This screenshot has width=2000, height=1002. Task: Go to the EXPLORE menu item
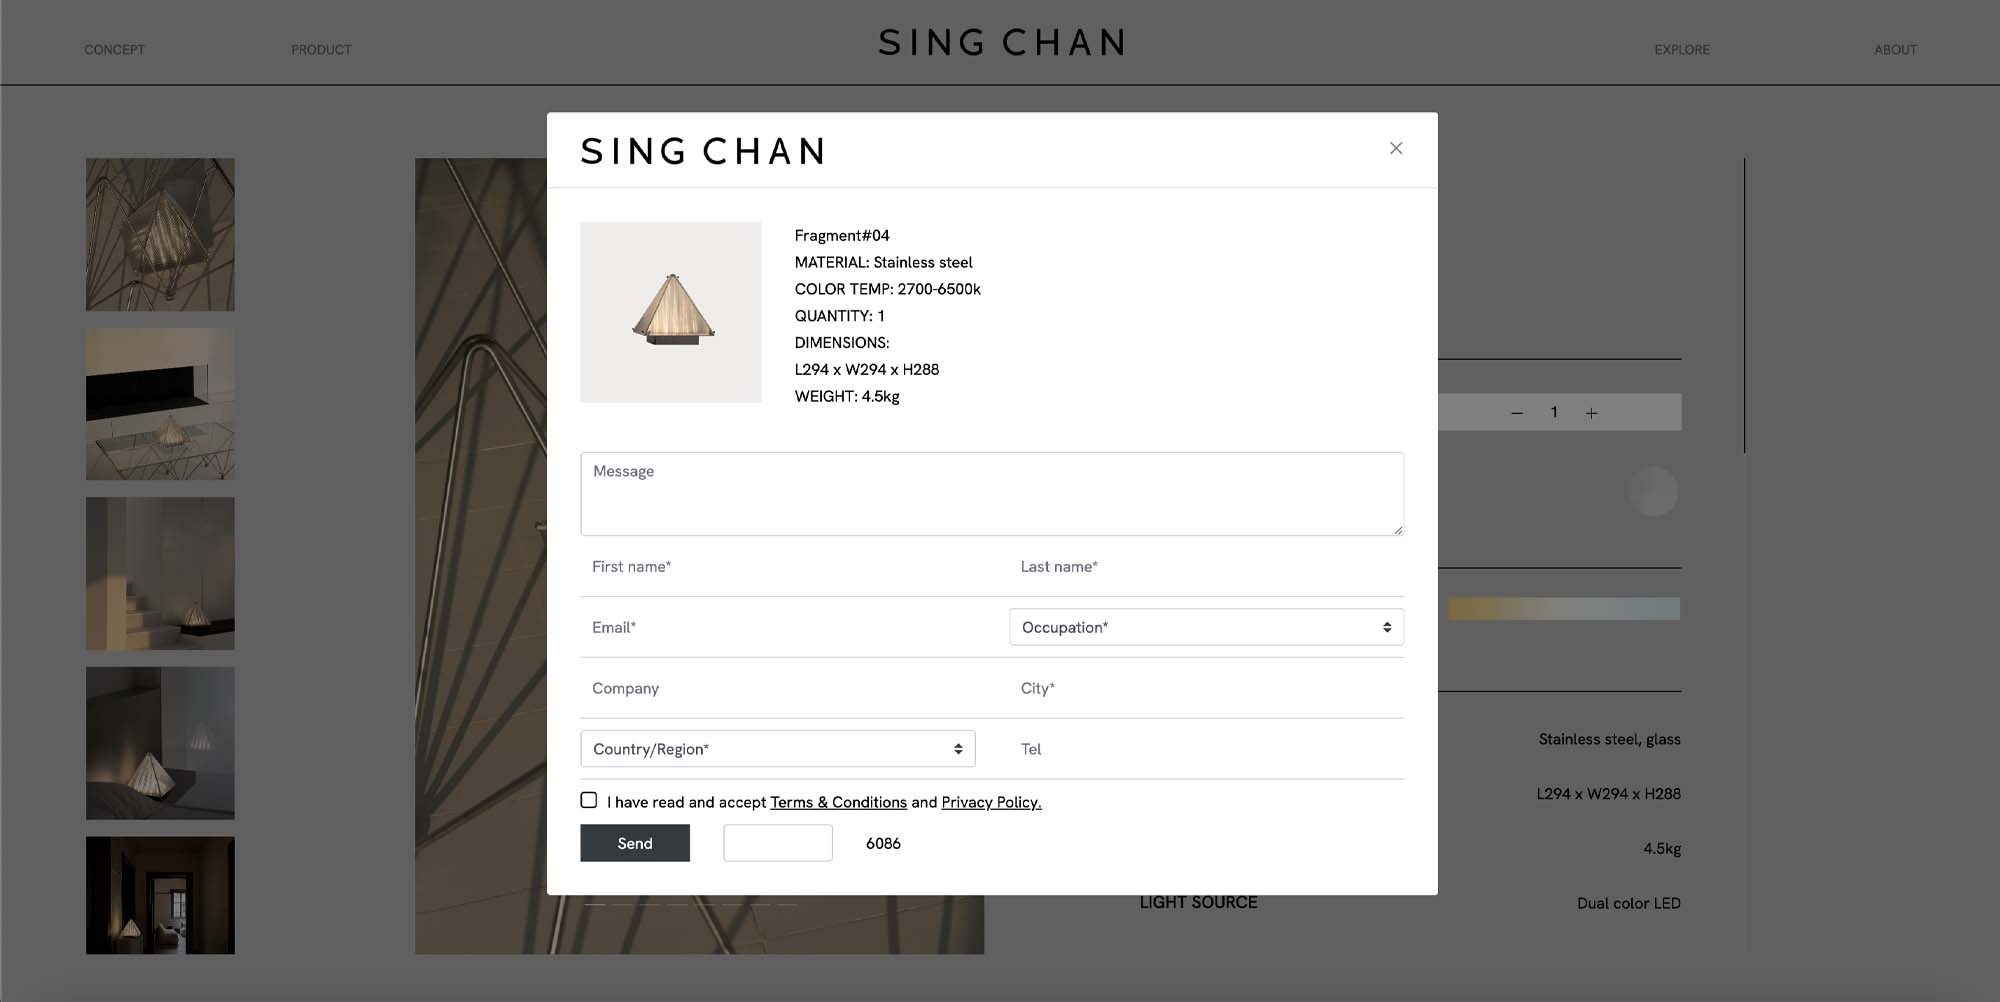point(1681,50)
